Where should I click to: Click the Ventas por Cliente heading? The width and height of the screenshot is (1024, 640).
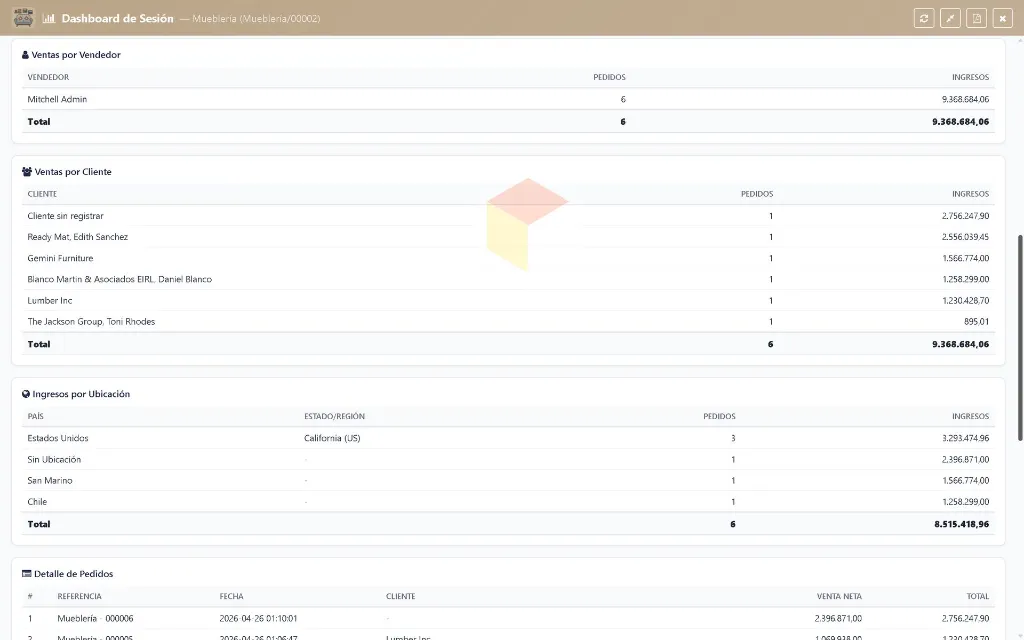73,172
